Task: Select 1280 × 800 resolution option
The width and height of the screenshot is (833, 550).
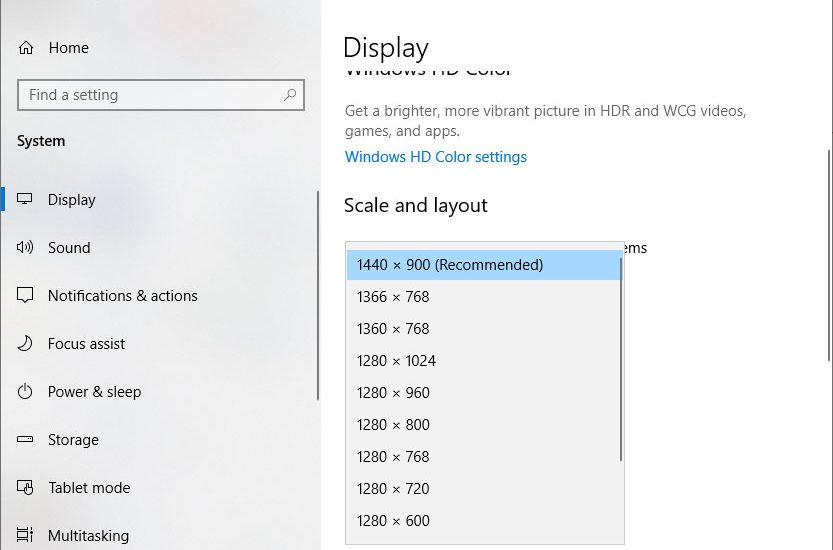Action: 484,425
